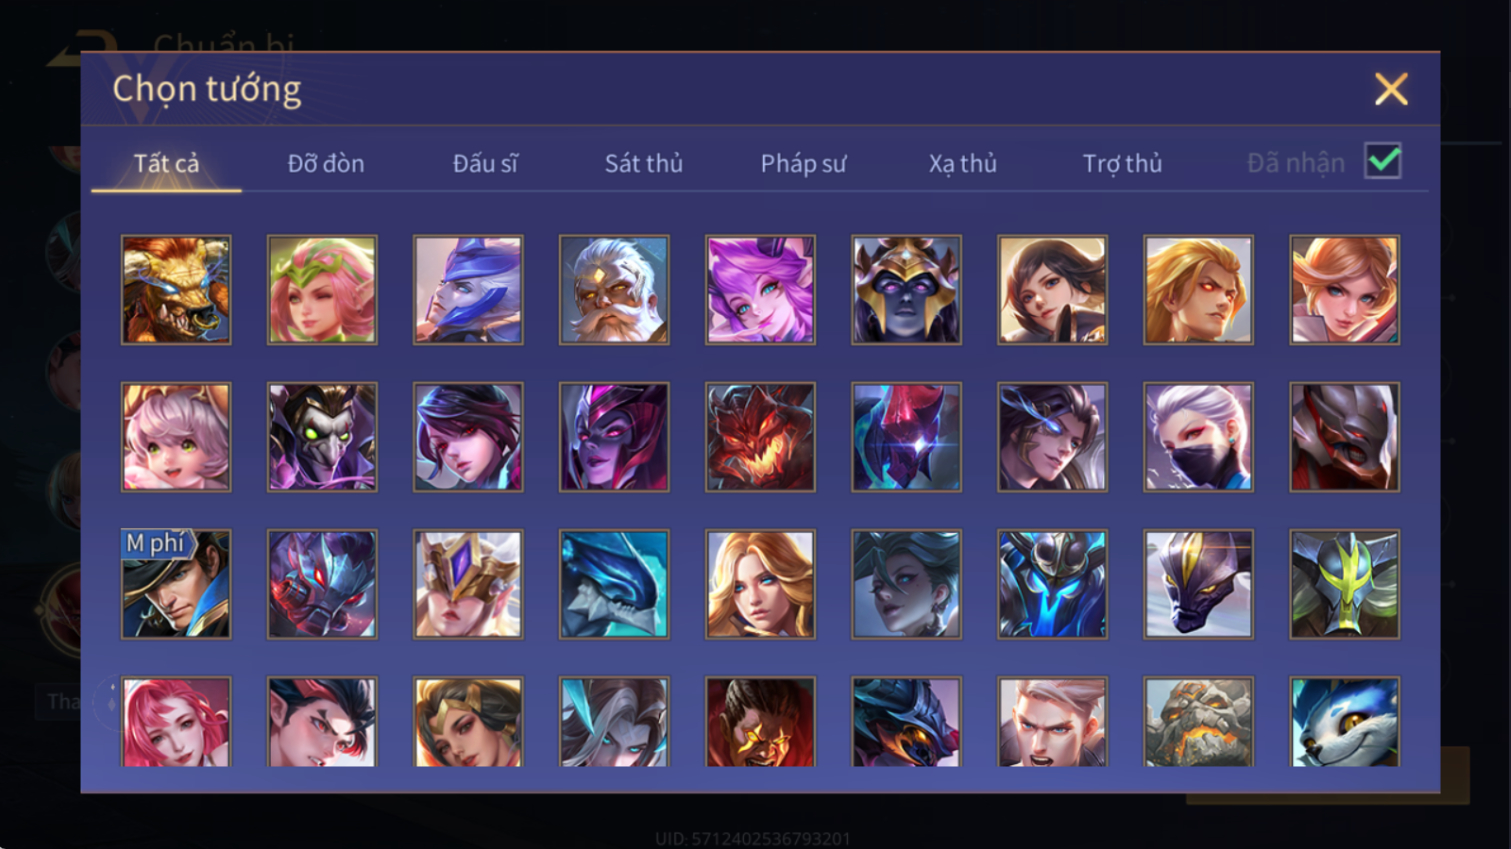Select the golden lion beast hero portrait
Screen dimensions: 1511x849
[x=176, y=290]
